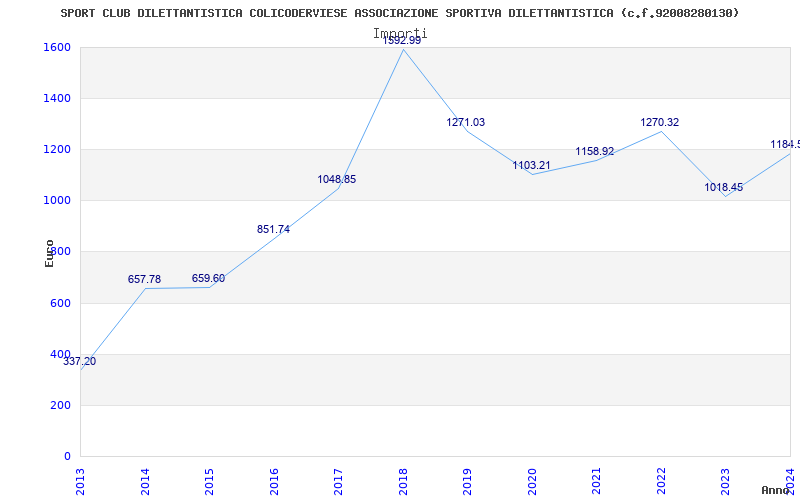Click the 2020 data label 1103.21

(x=532, y=165)
